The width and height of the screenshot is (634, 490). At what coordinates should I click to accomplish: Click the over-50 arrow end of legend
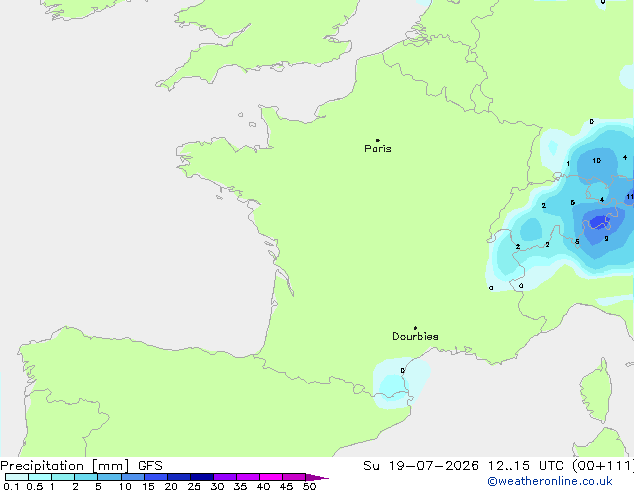(317, 477)
